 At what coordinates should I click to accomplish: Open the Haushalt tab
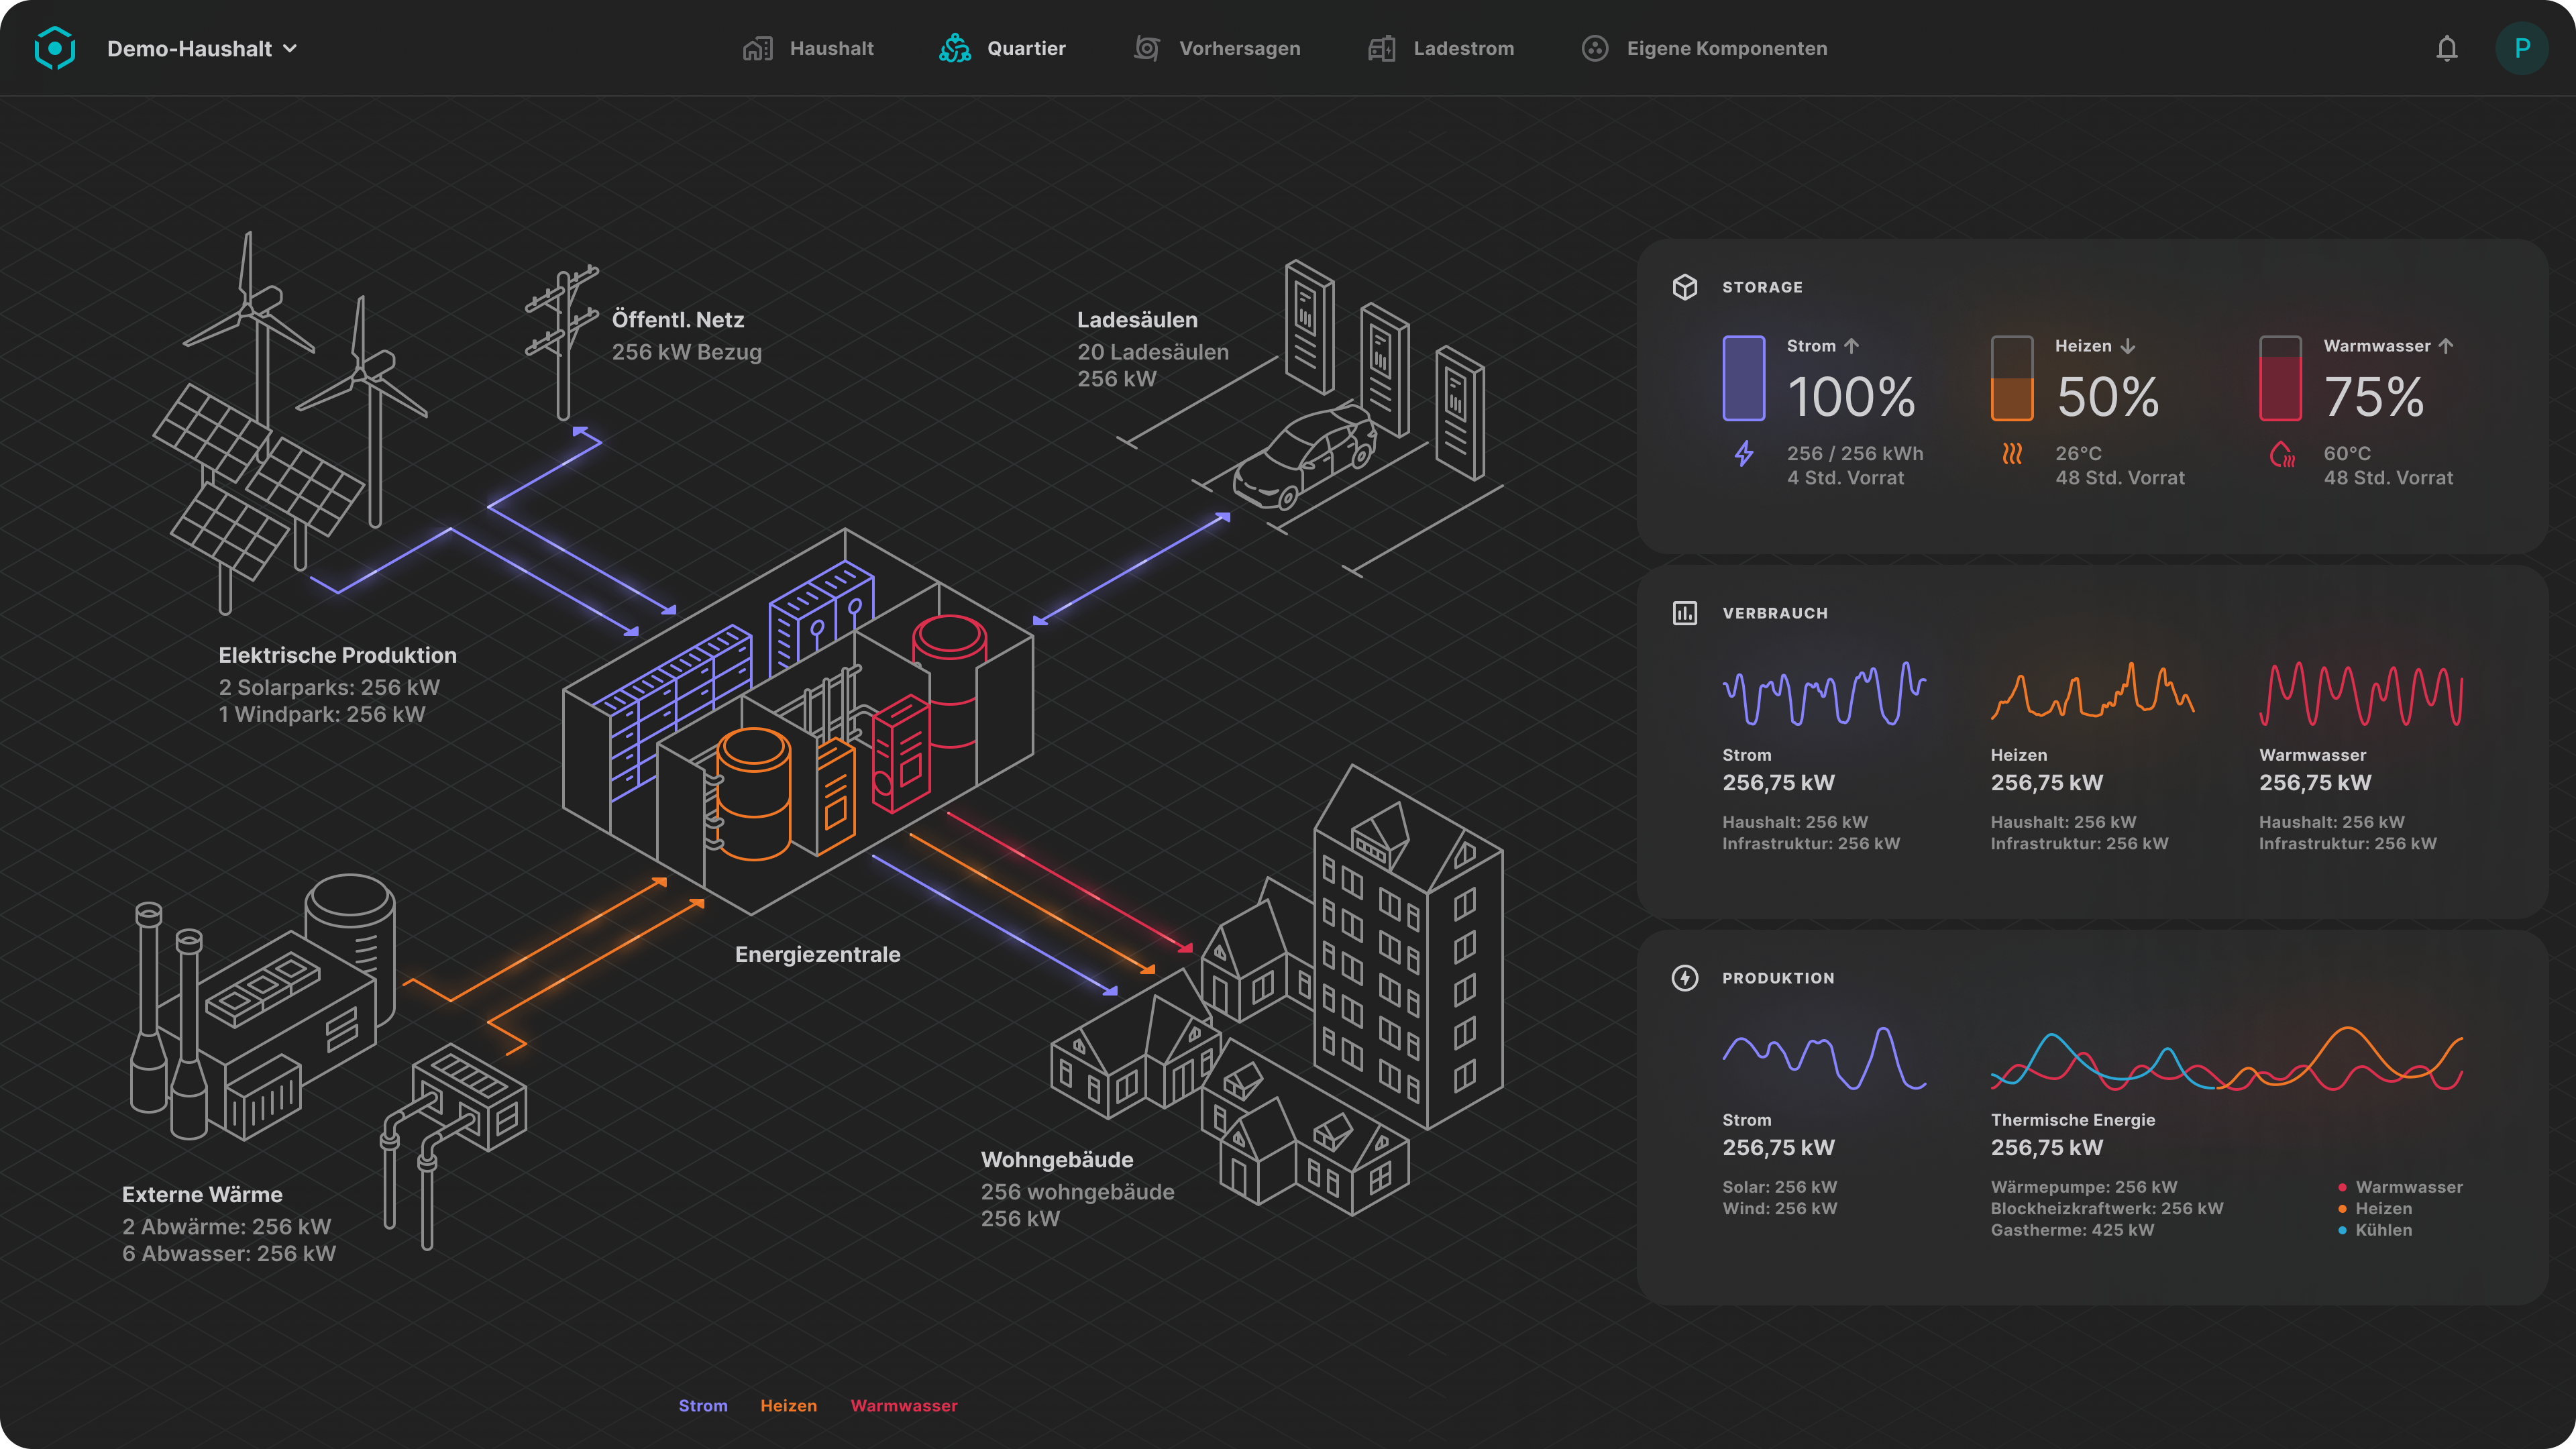tap(808, 48)
